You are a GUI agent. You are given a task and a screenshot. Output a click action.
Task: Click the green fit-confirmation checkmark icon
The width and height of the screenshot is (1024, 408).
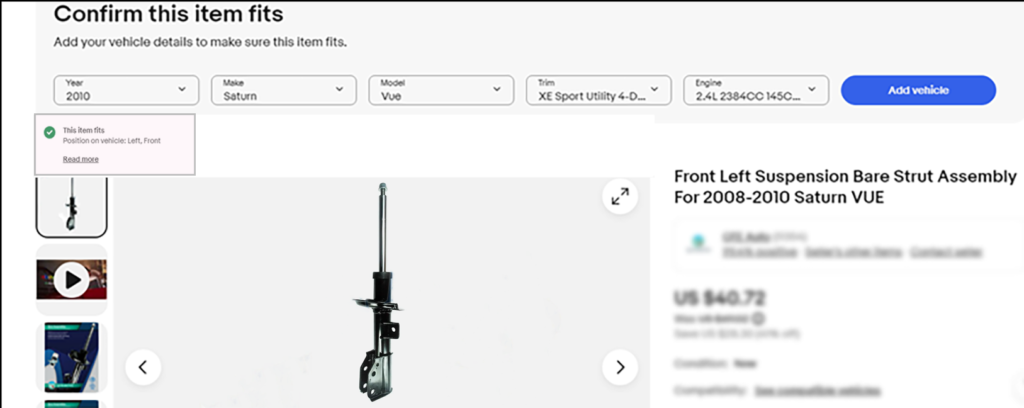(x=50, y=133)
